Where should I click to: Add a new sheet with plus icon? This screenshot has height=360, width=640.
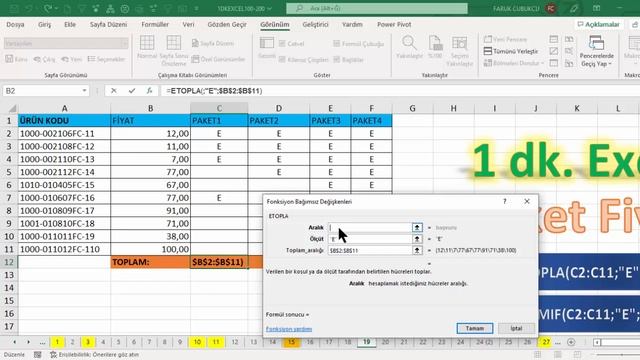pos(571,342)
